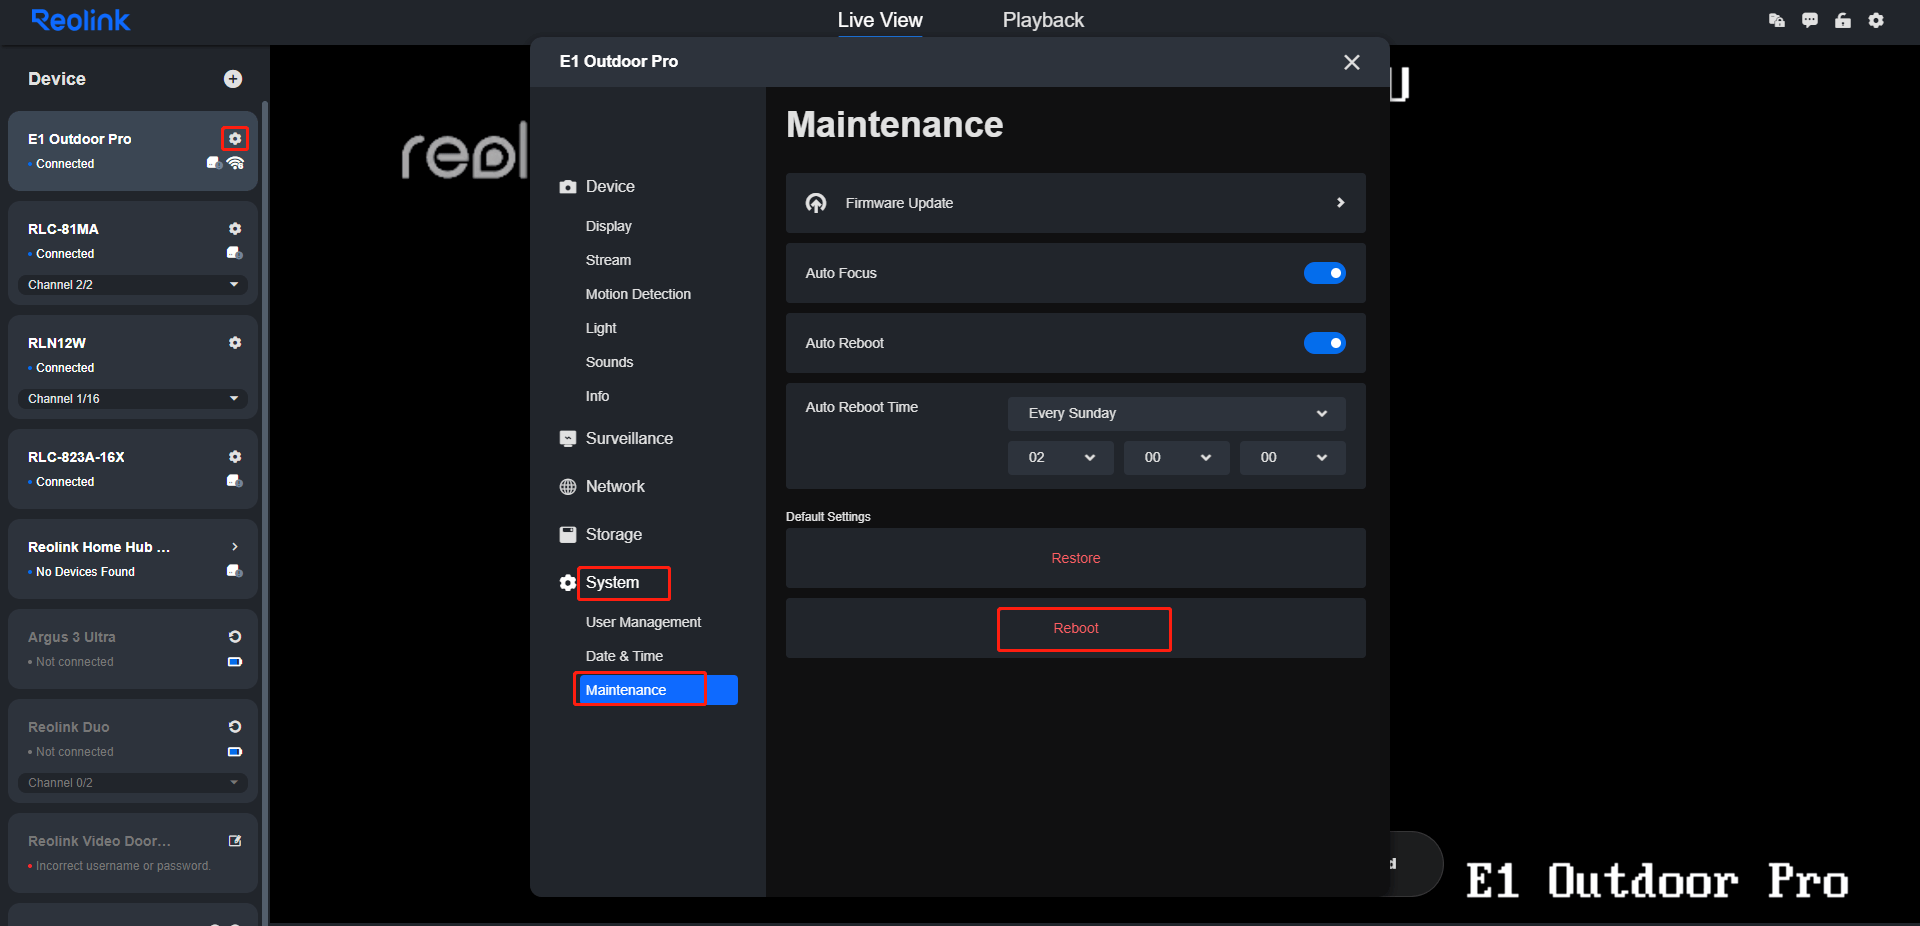Viewport: 1920px width, 926px height.
Task: Open the app settings gear in top bar
Action: pyautogui.click(x=1876, y=20)
